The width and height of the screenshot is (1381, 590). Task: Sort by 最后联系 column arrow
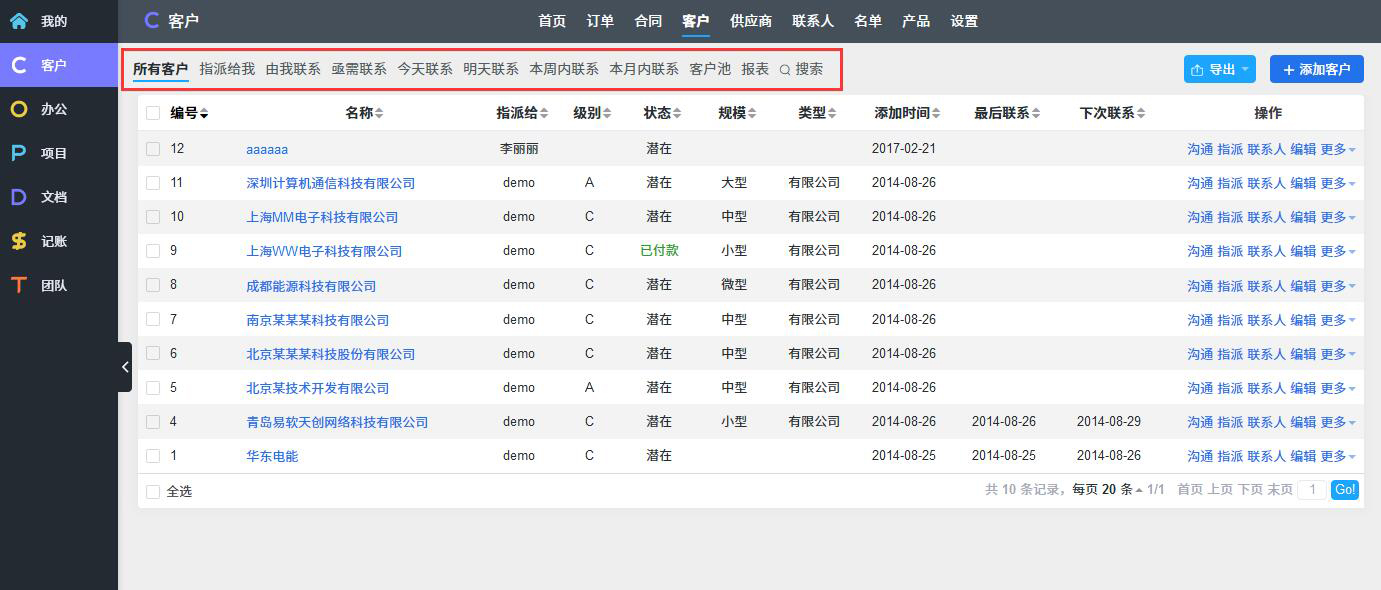[1036, 114]
